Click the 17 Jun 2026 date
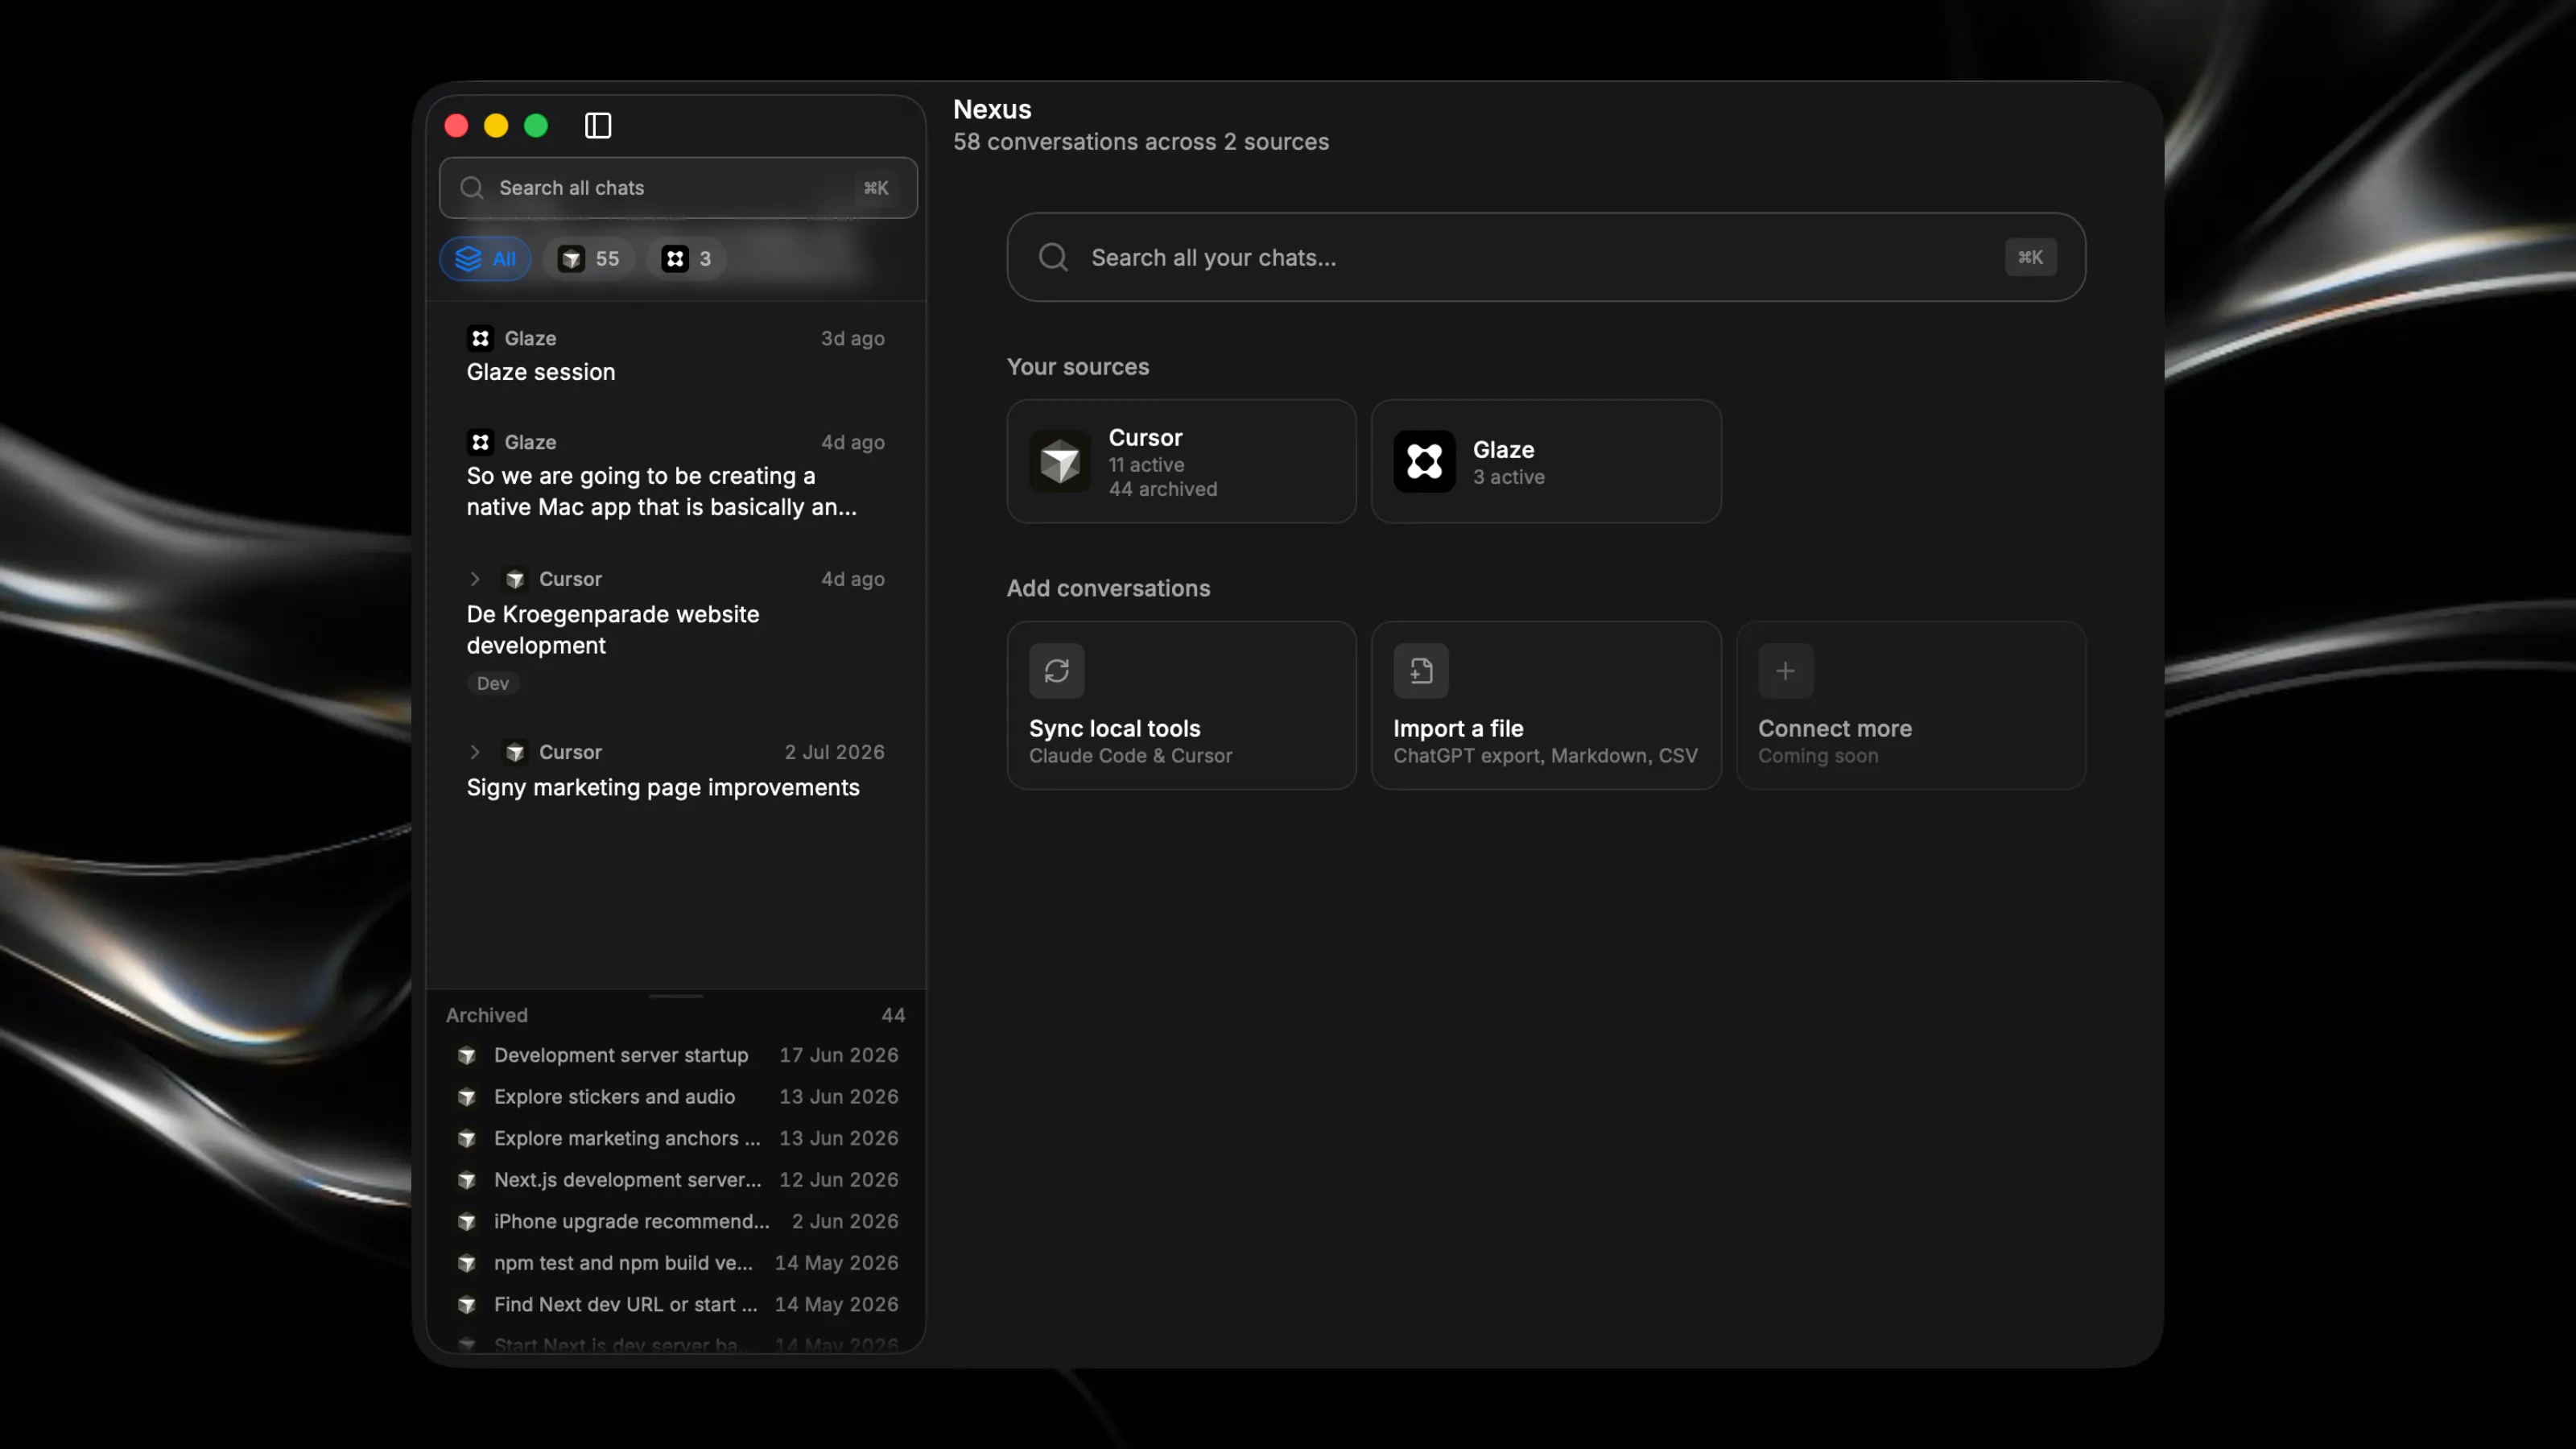This screenshot has height=1449, width=2576. pyautogui.click(x=839, y=1055)
